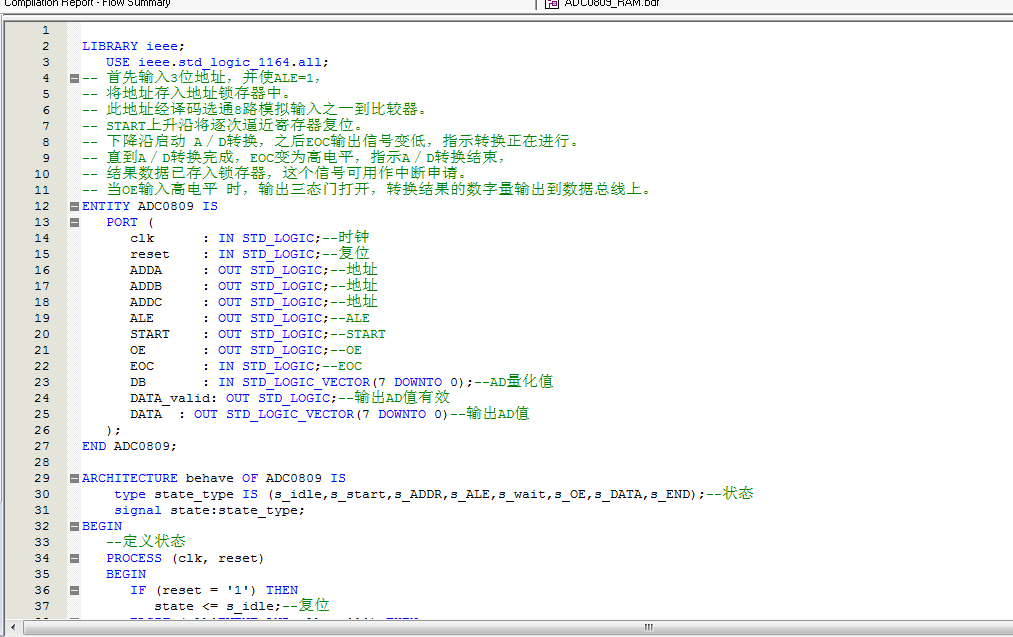Select the 'ADDC' port name
This screenshot has height=637, width=1013.
point(146,302)
